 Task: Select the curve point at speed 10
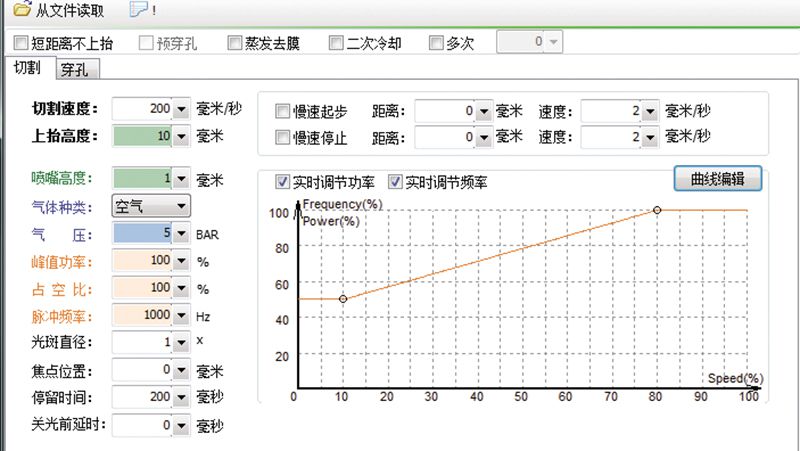click(343, 299)
